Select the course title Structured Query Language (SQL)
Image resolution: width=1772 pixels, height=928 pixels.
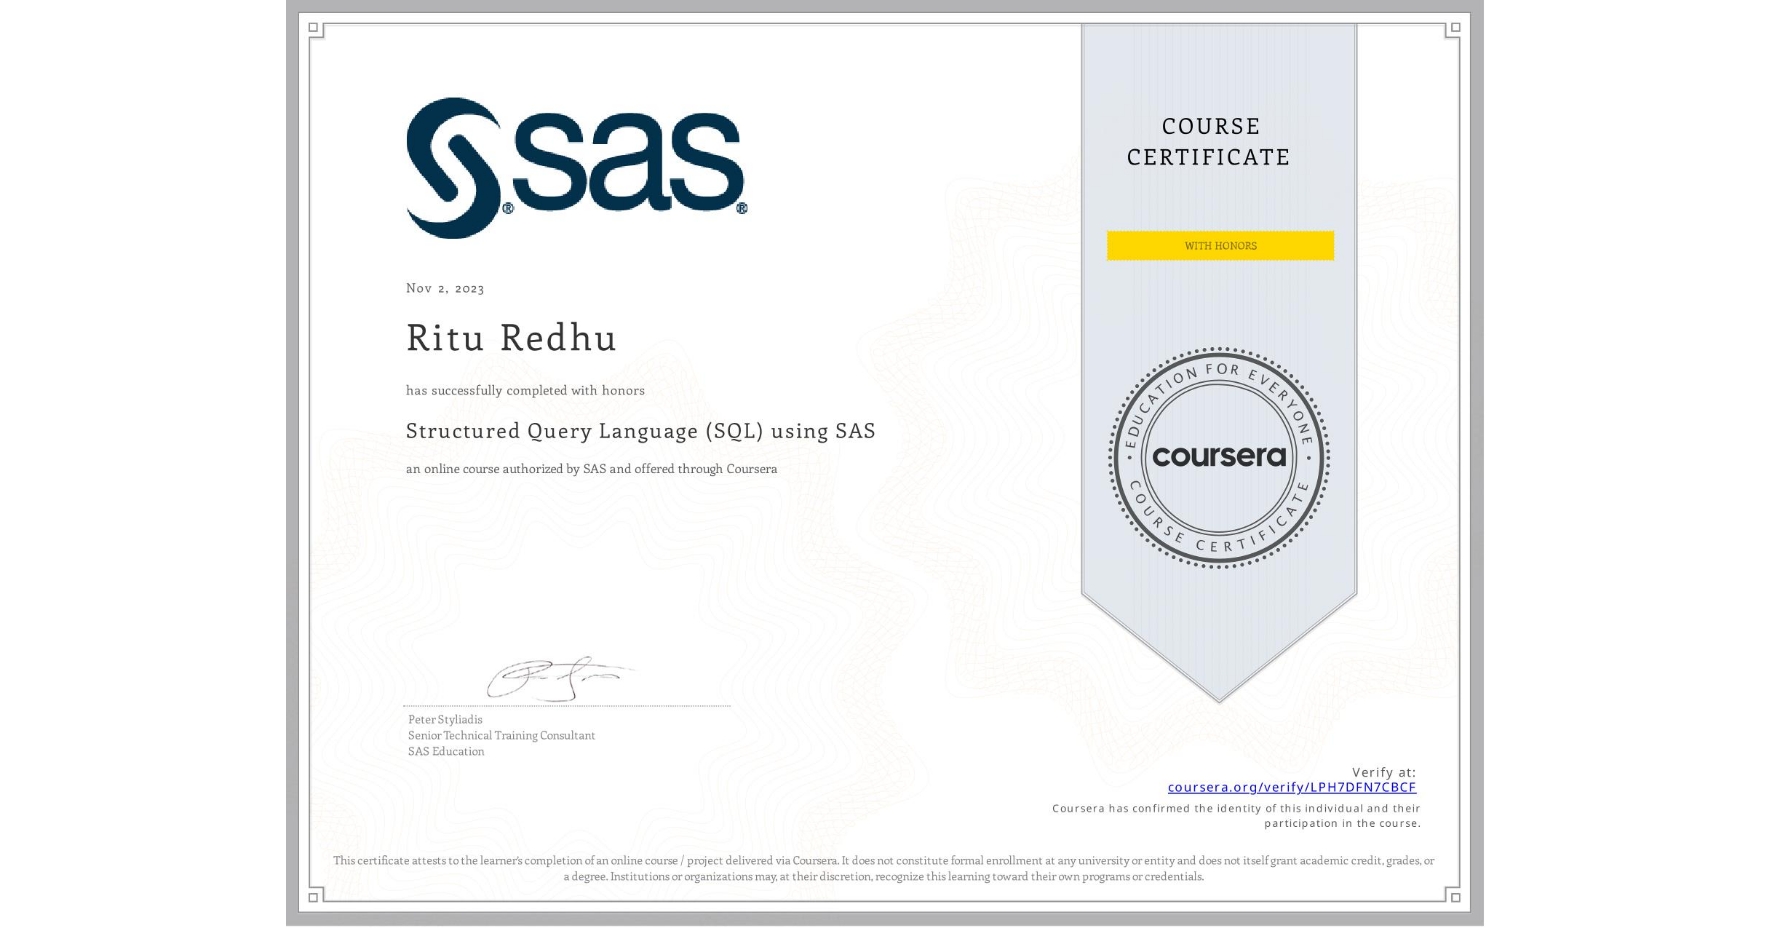tap(640, 430)
